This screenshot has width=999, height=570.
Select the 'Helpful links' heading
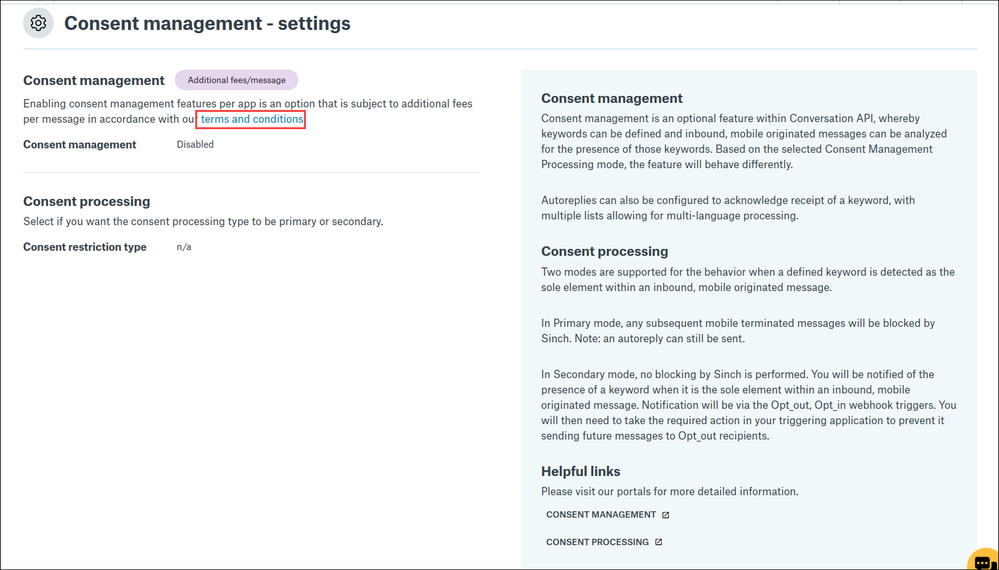pyautogui.click(x=580, y=471)
